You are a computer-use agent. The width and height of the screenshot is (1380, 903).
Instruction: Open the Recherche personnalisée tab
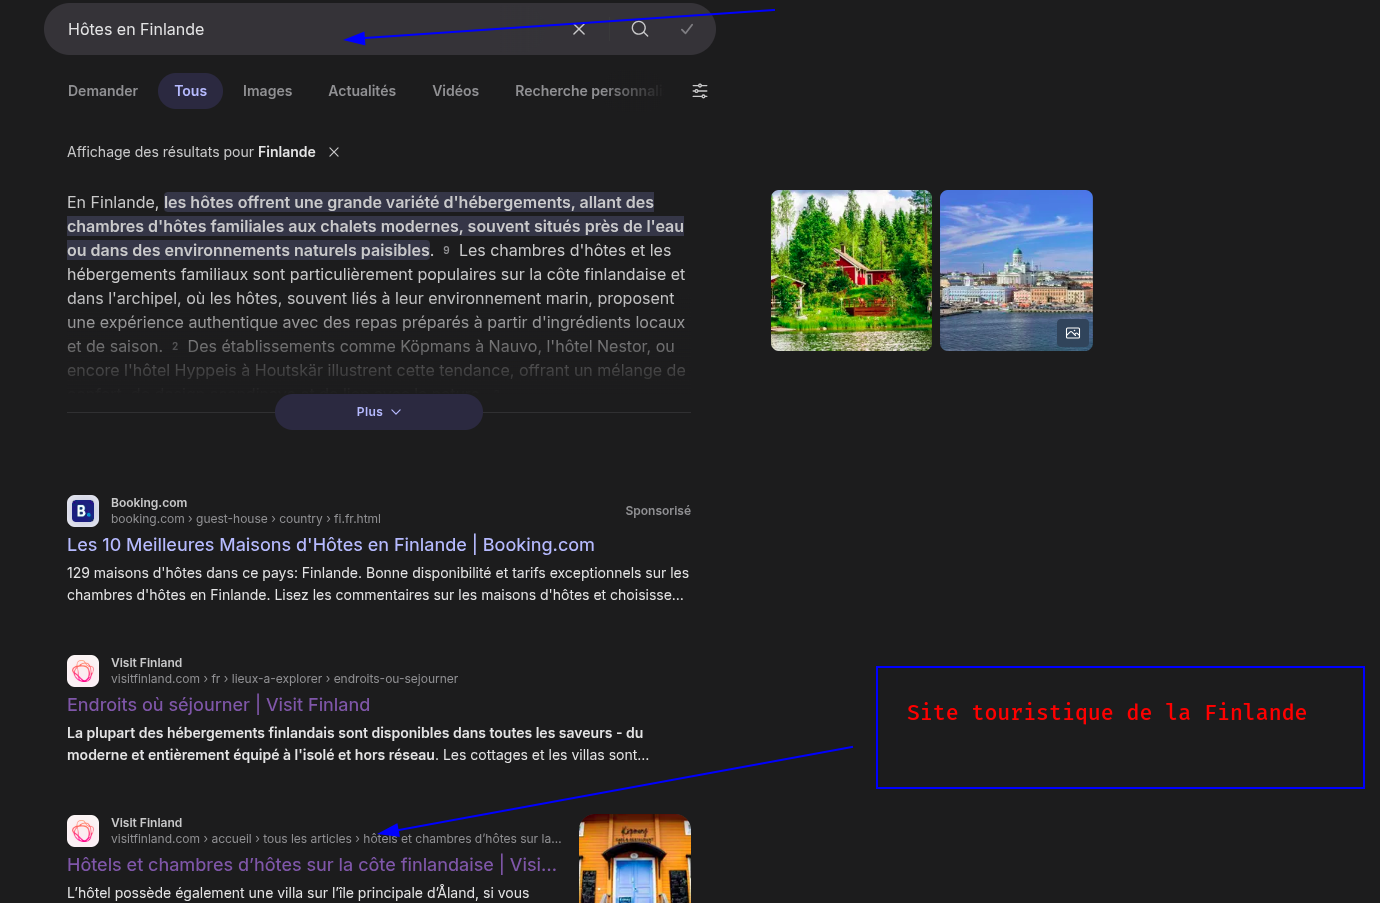pyautogui.click(x=589, y=91)
